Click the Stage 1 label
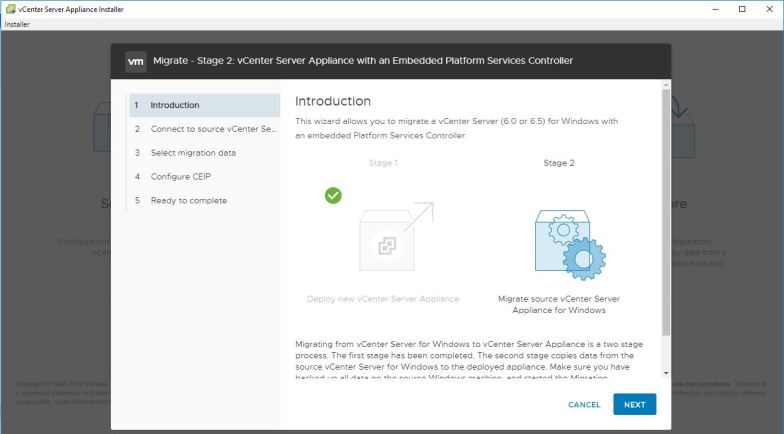784x434 pixels. point(385,162)
